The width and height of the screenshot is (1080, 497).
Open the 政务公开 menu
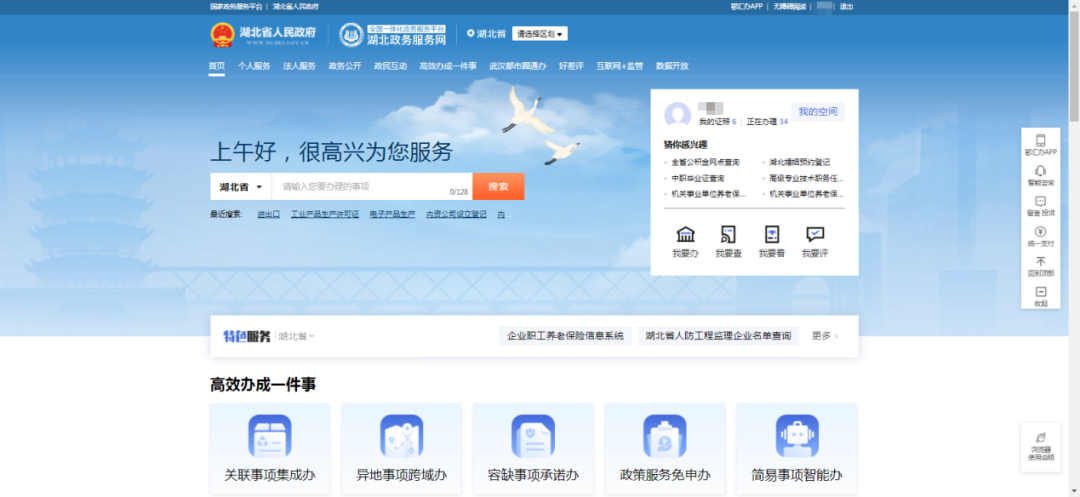click(345, 66)
